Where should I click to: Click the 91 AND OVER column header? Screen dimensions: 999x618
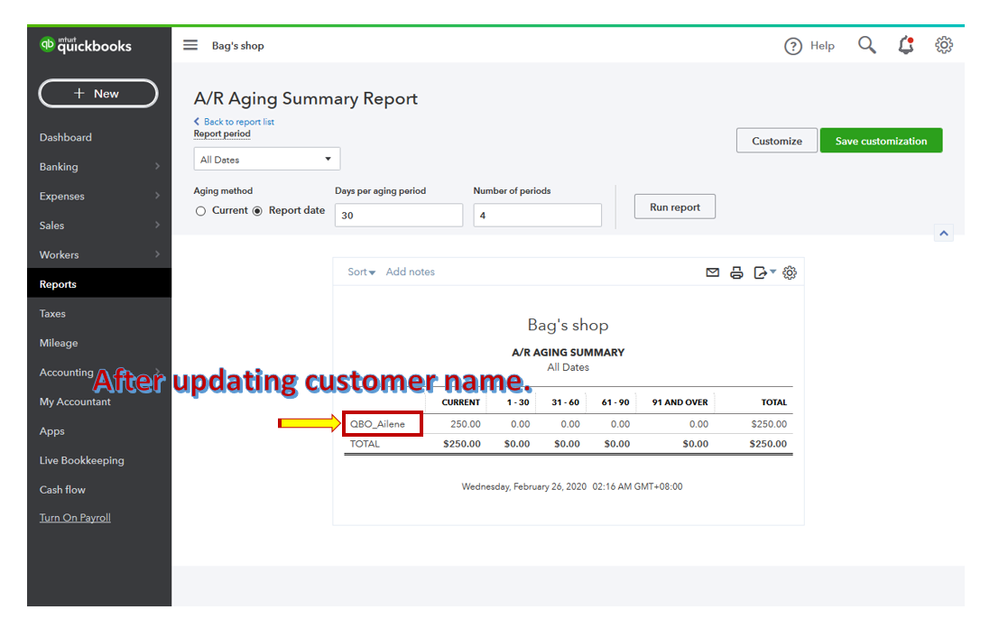680,403
